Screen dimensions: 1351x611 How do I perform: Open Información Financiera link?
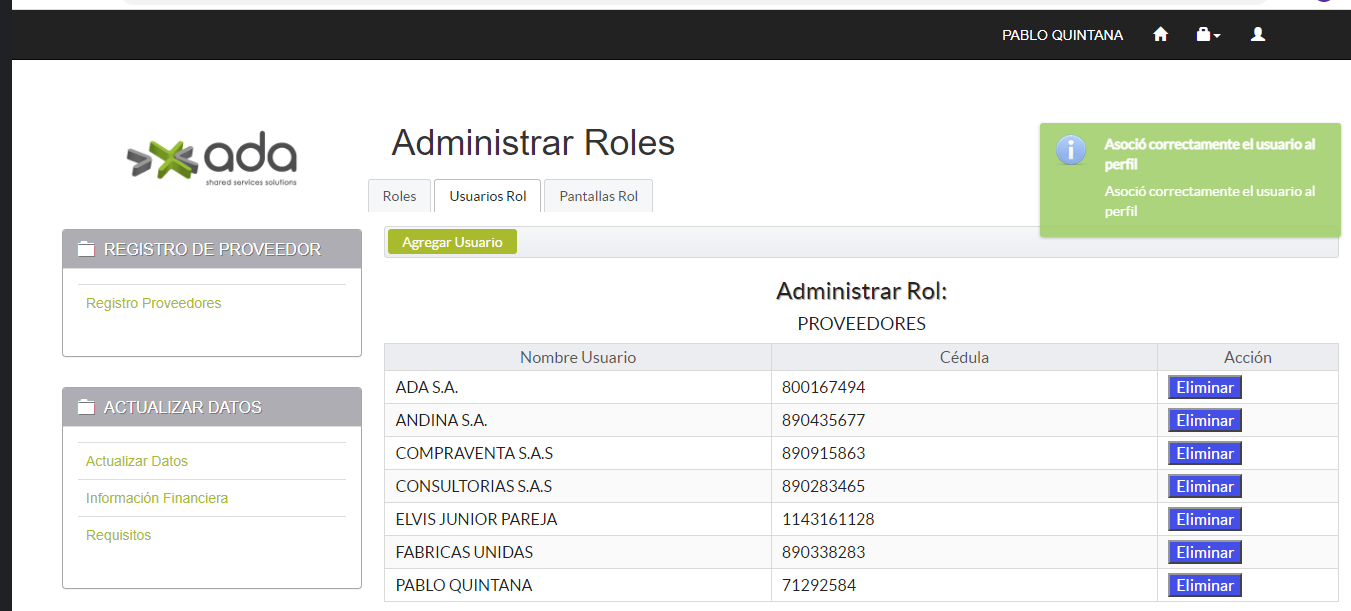click(x=157, y=498)
